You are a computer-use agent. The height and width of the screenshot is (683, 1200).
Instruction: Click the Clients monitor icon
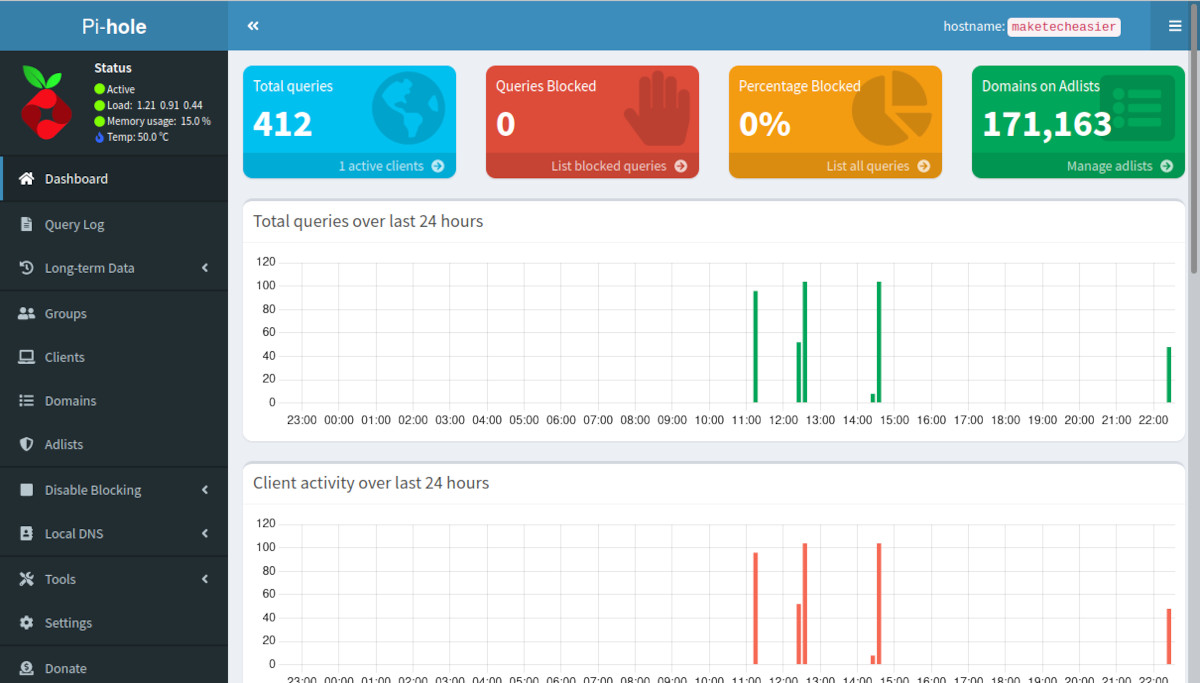coord(25,357)
